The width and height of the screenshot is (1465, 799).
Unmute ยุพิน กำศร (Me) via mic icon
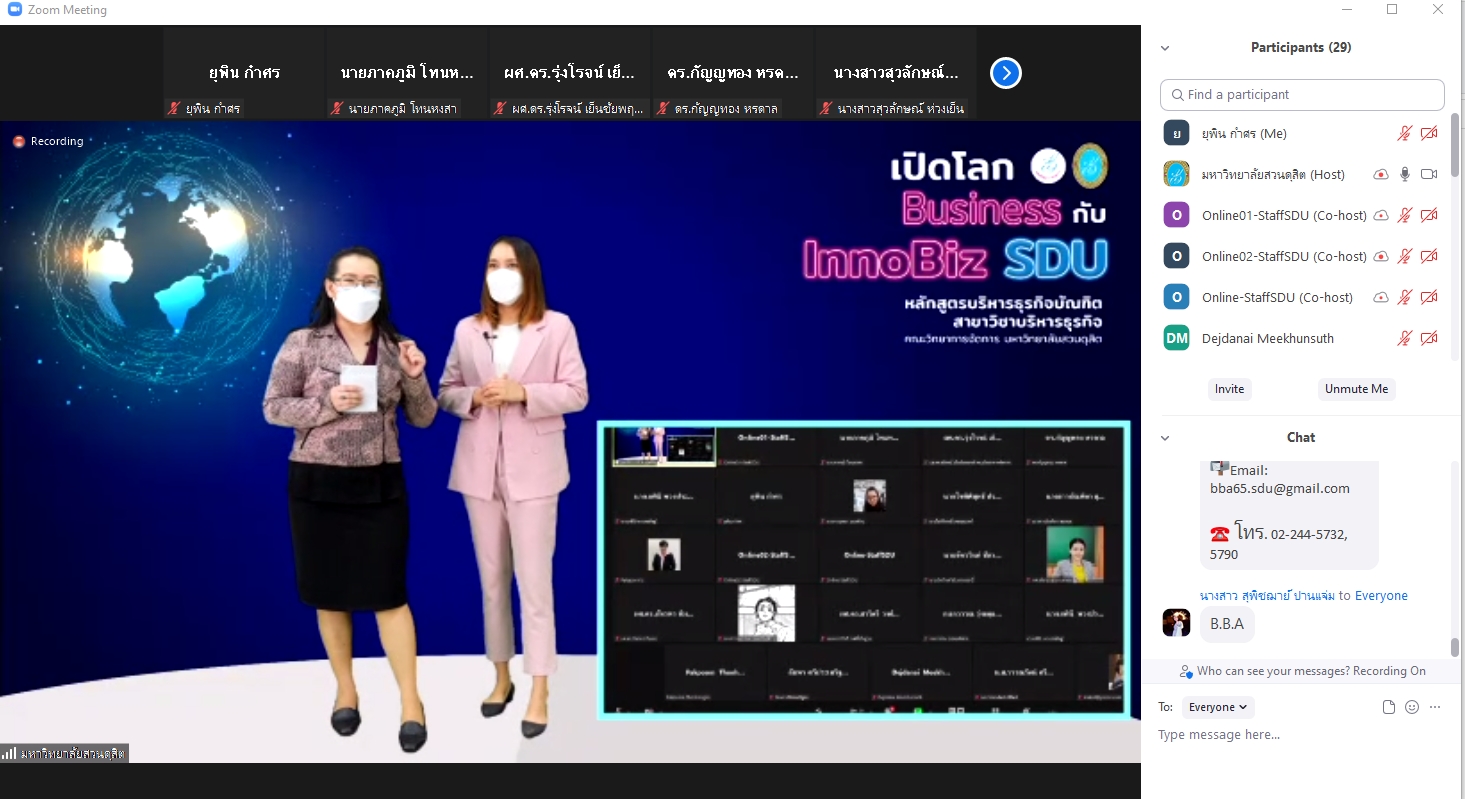pos(1405,132)
